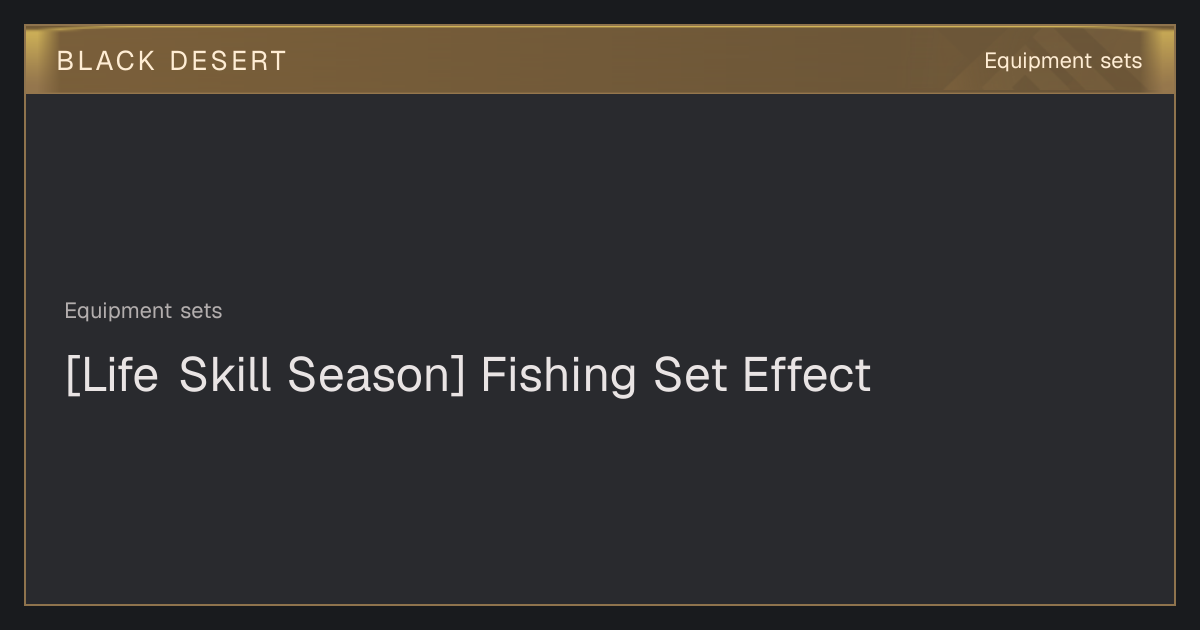Click the word BLACK in the header logo
The width and height of the screenshot is (1200, 630).
106,61
